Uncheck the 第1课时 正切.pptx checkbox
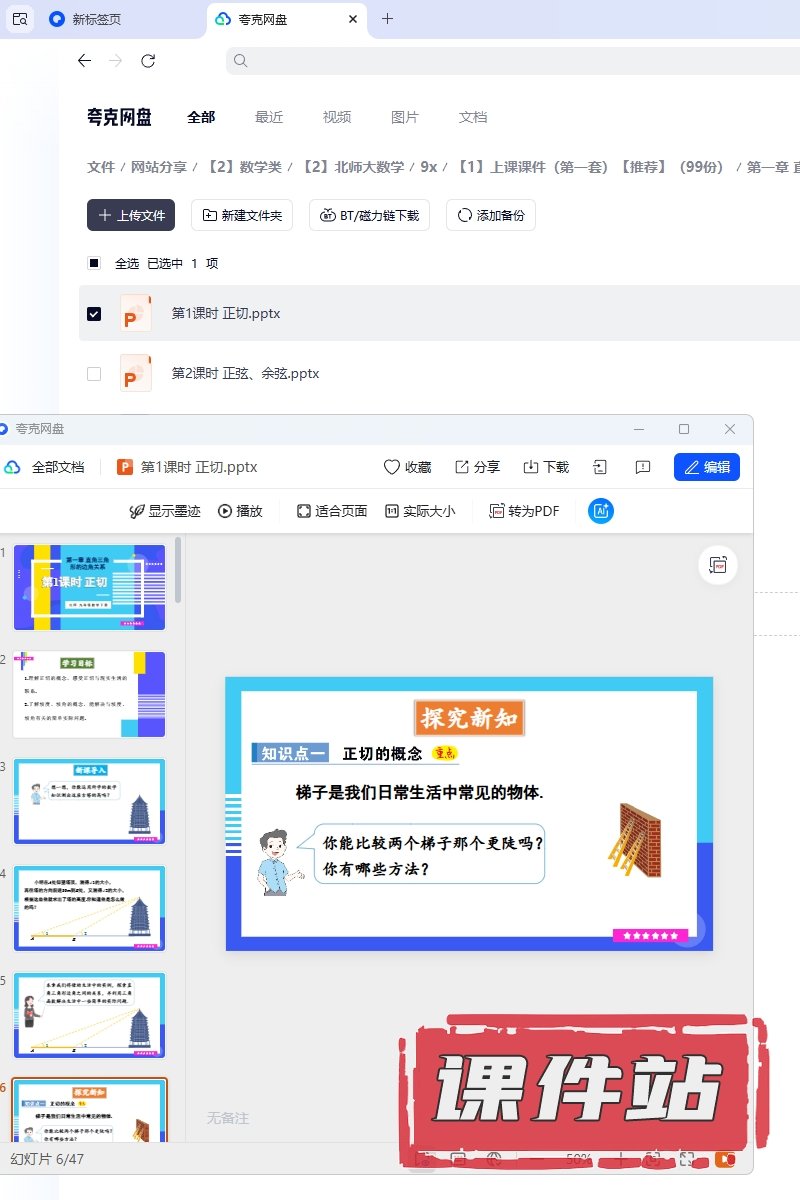The width and height of the screenshot is (800, 1200). tap(94, 314)
